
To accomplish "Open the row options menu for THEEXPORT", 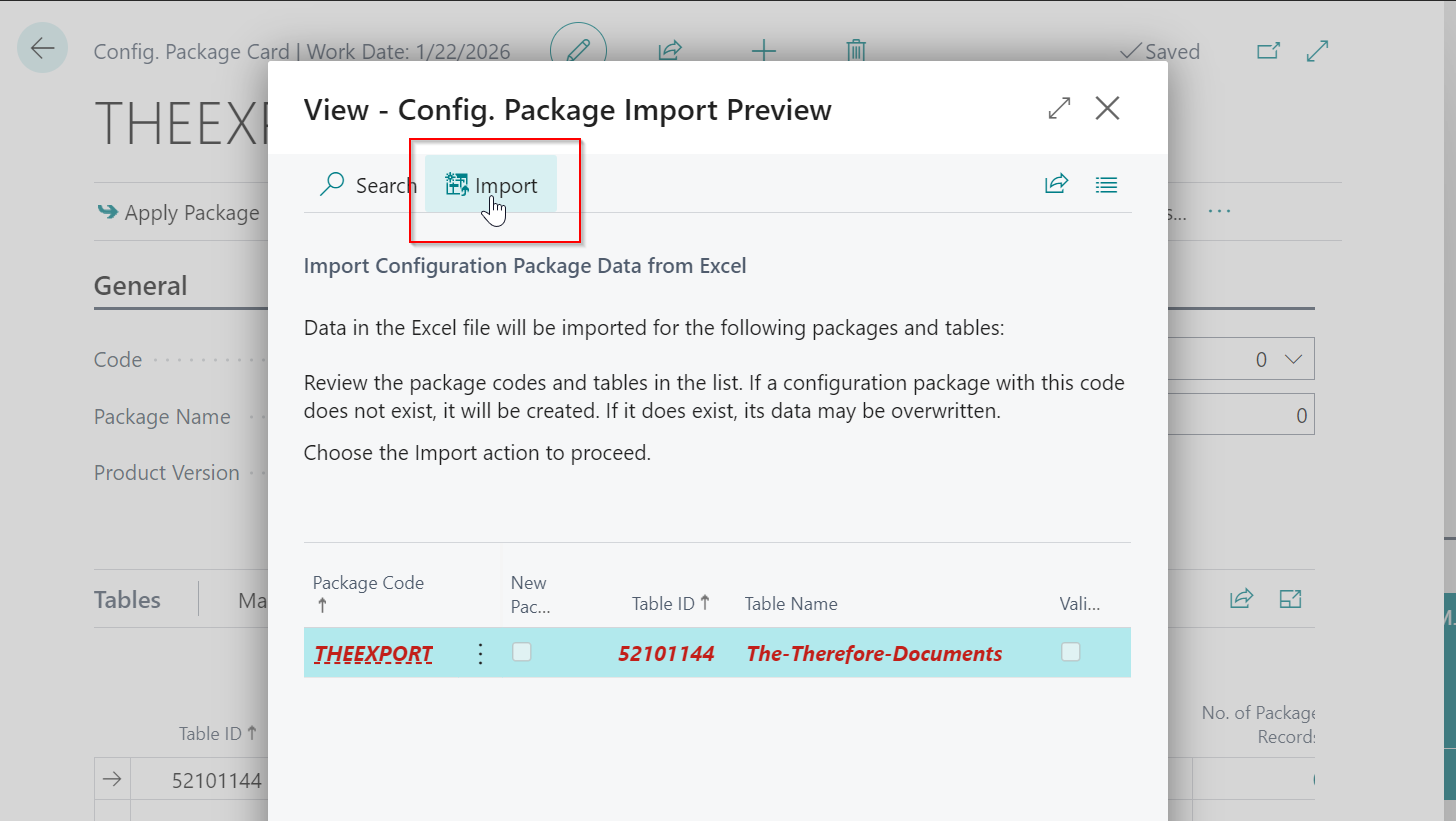I will (480, 654).
